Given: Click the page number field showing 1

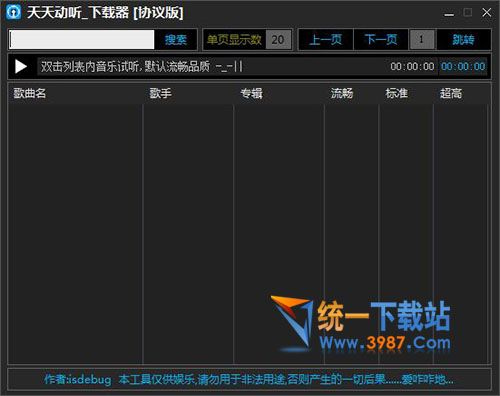Looking at the screenshot, I should [x=422, y=40].
